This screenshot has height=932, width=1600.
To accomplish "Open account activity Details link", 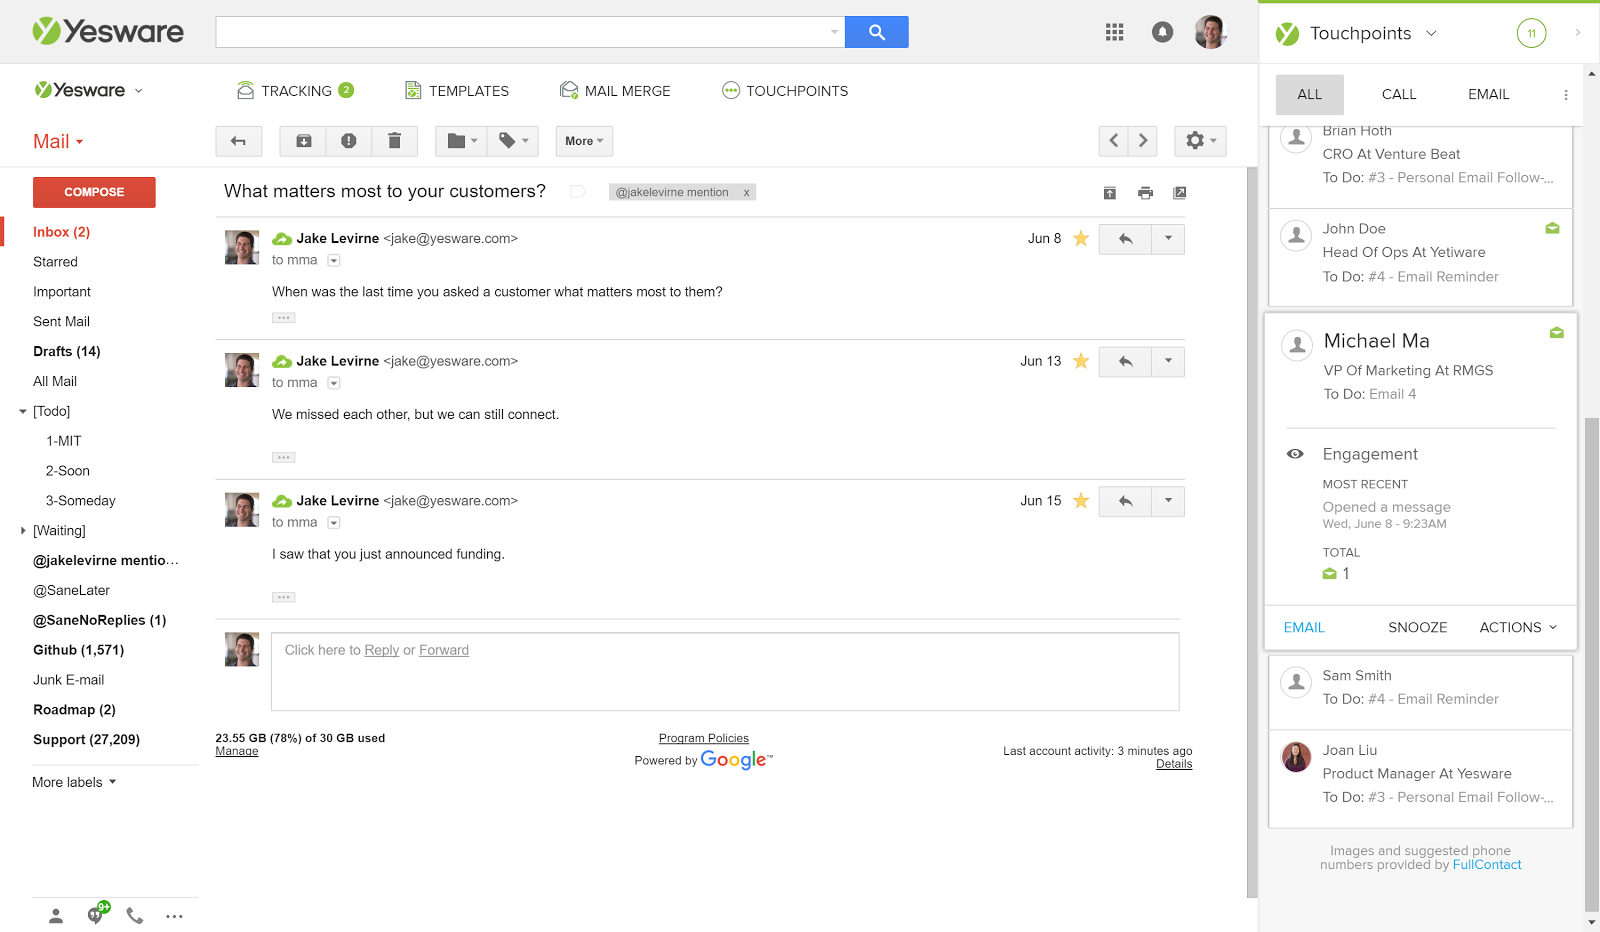I will (x=1174, y=764).
